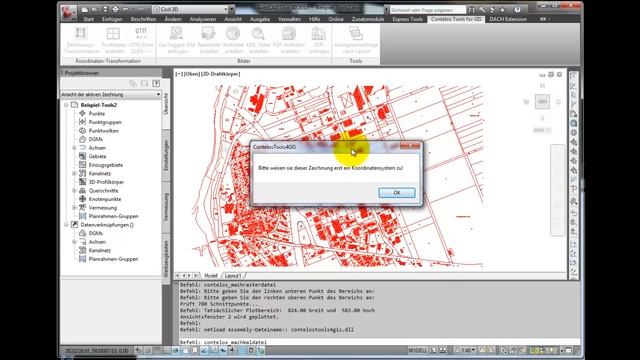Screen dimensions: 640x360
Task: Switch to the Layout1 tab
Action: (x=233, y=276)
